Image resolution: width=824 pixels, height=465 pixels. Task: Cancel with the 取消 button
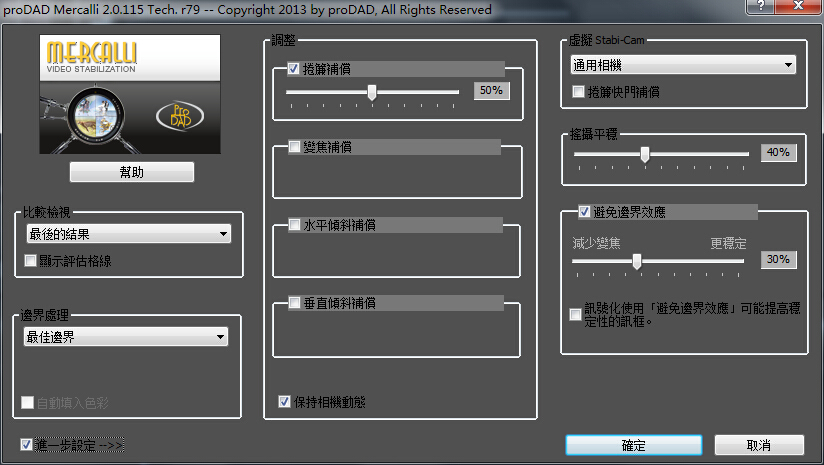pyautogui.click(x=759, y=445)
